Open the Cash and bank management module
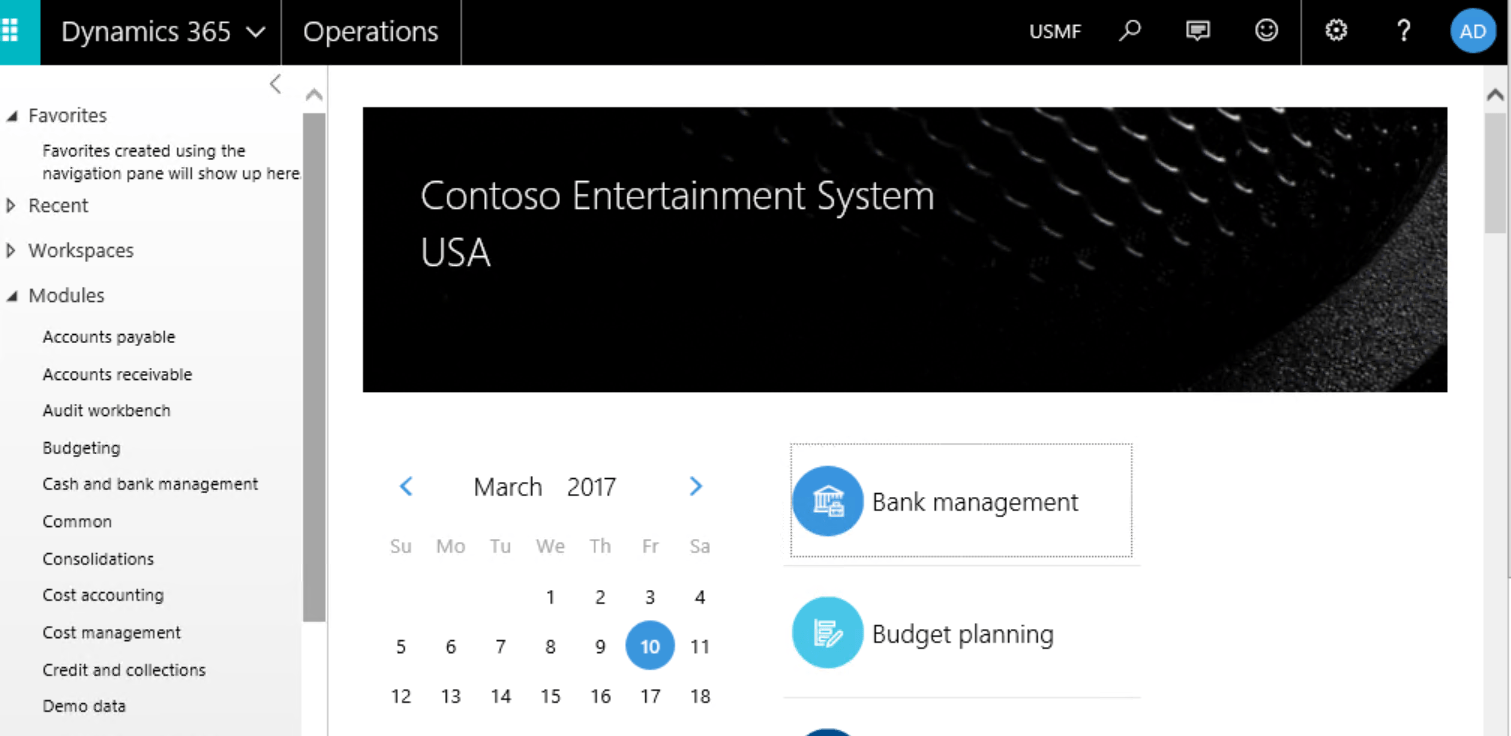Screen dimensions: 1511x736 pyautogui.click(x=150, y=483)
